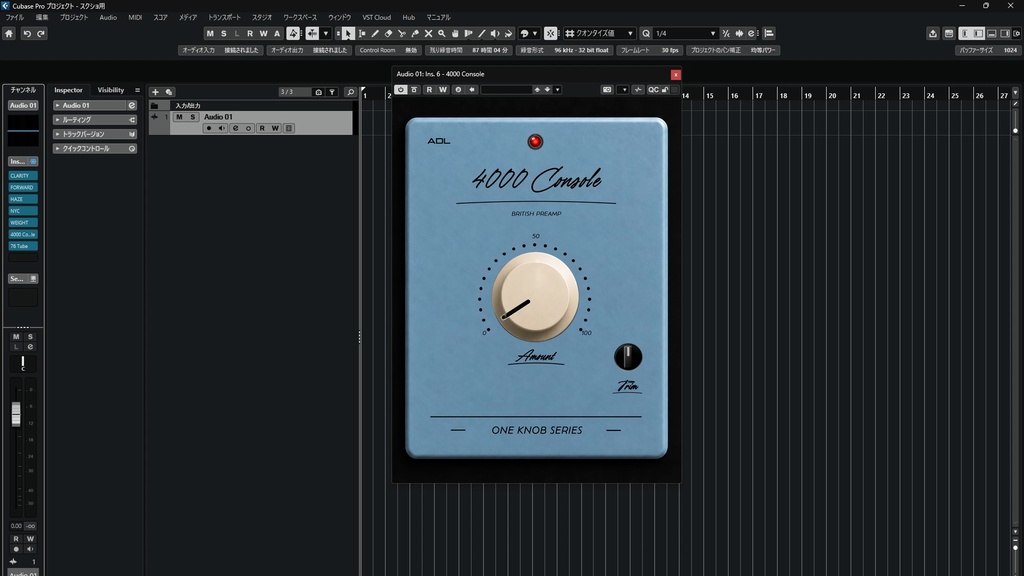
Task: Select the Range Selection tool
Action: click(x=362, y=33)
